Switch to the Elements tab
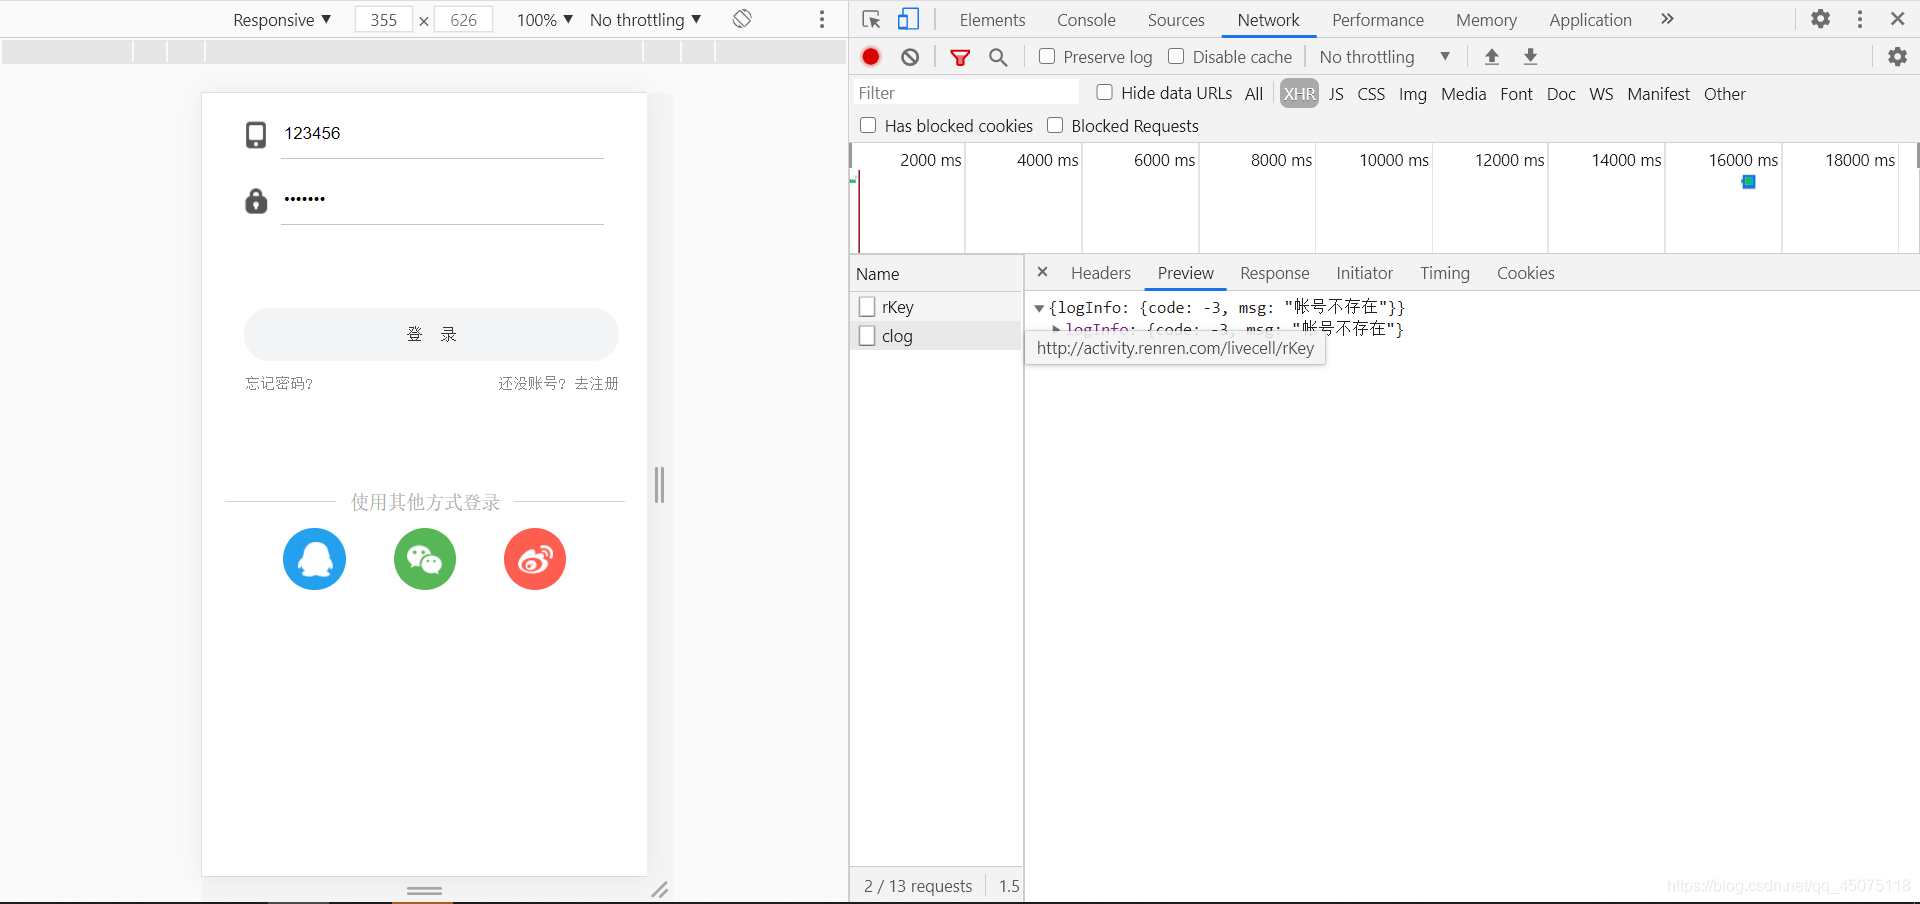 (992, 20)
